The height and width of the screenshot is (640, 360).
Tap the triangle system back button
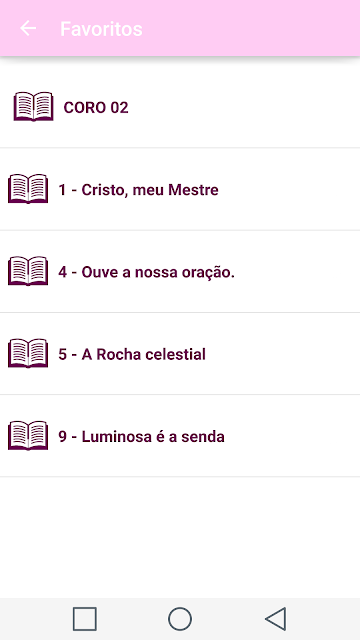pos(276,619)
